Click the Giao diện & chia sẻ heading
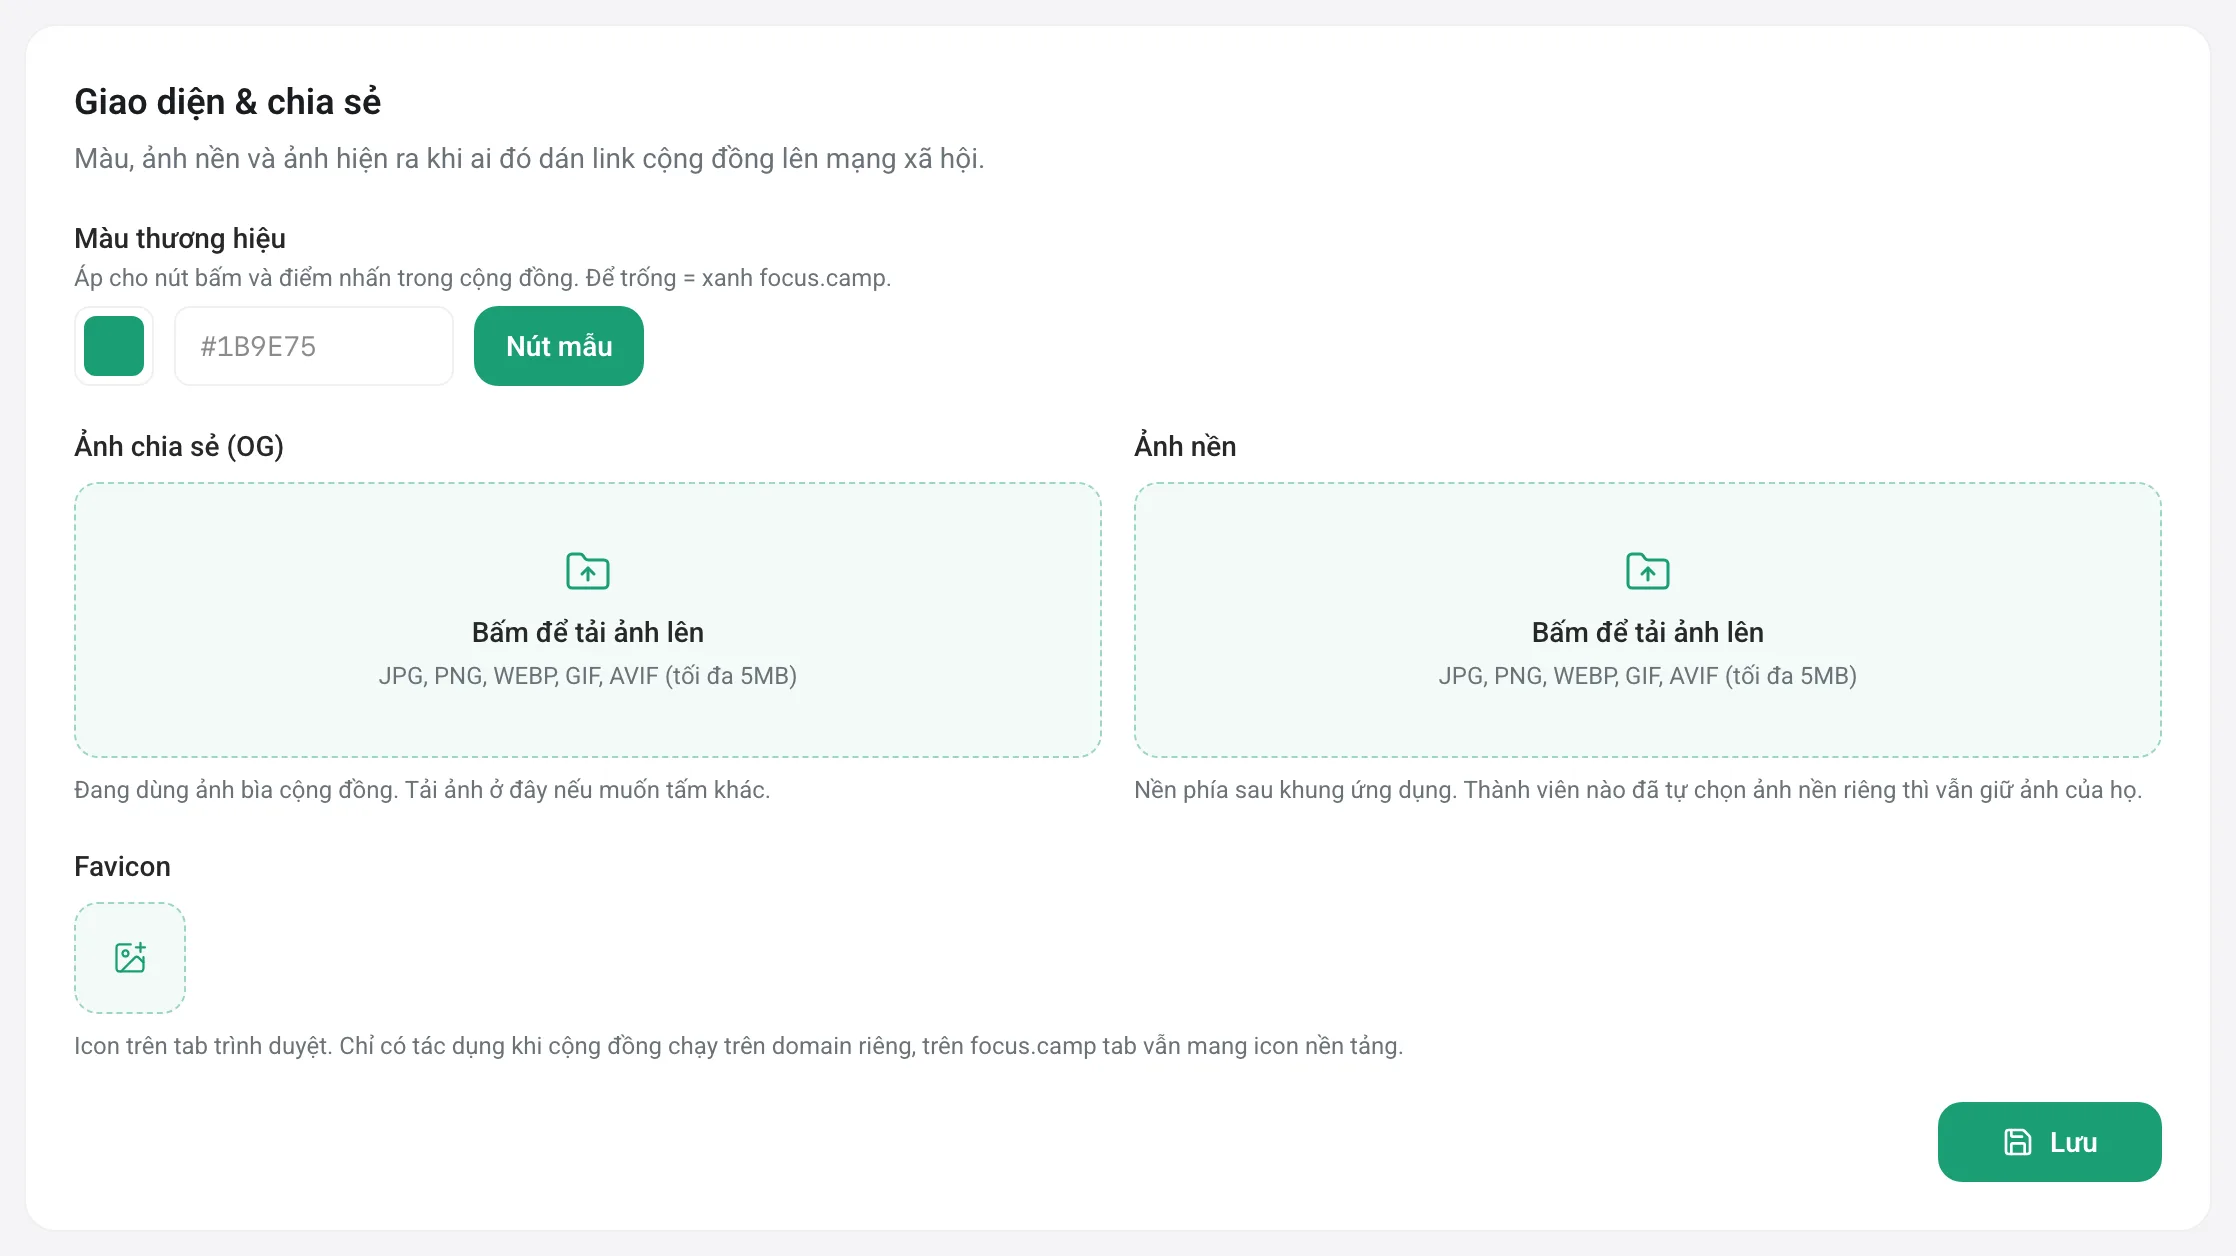The width and height of the screenshot is (2236, 1256). click(228, 102)
